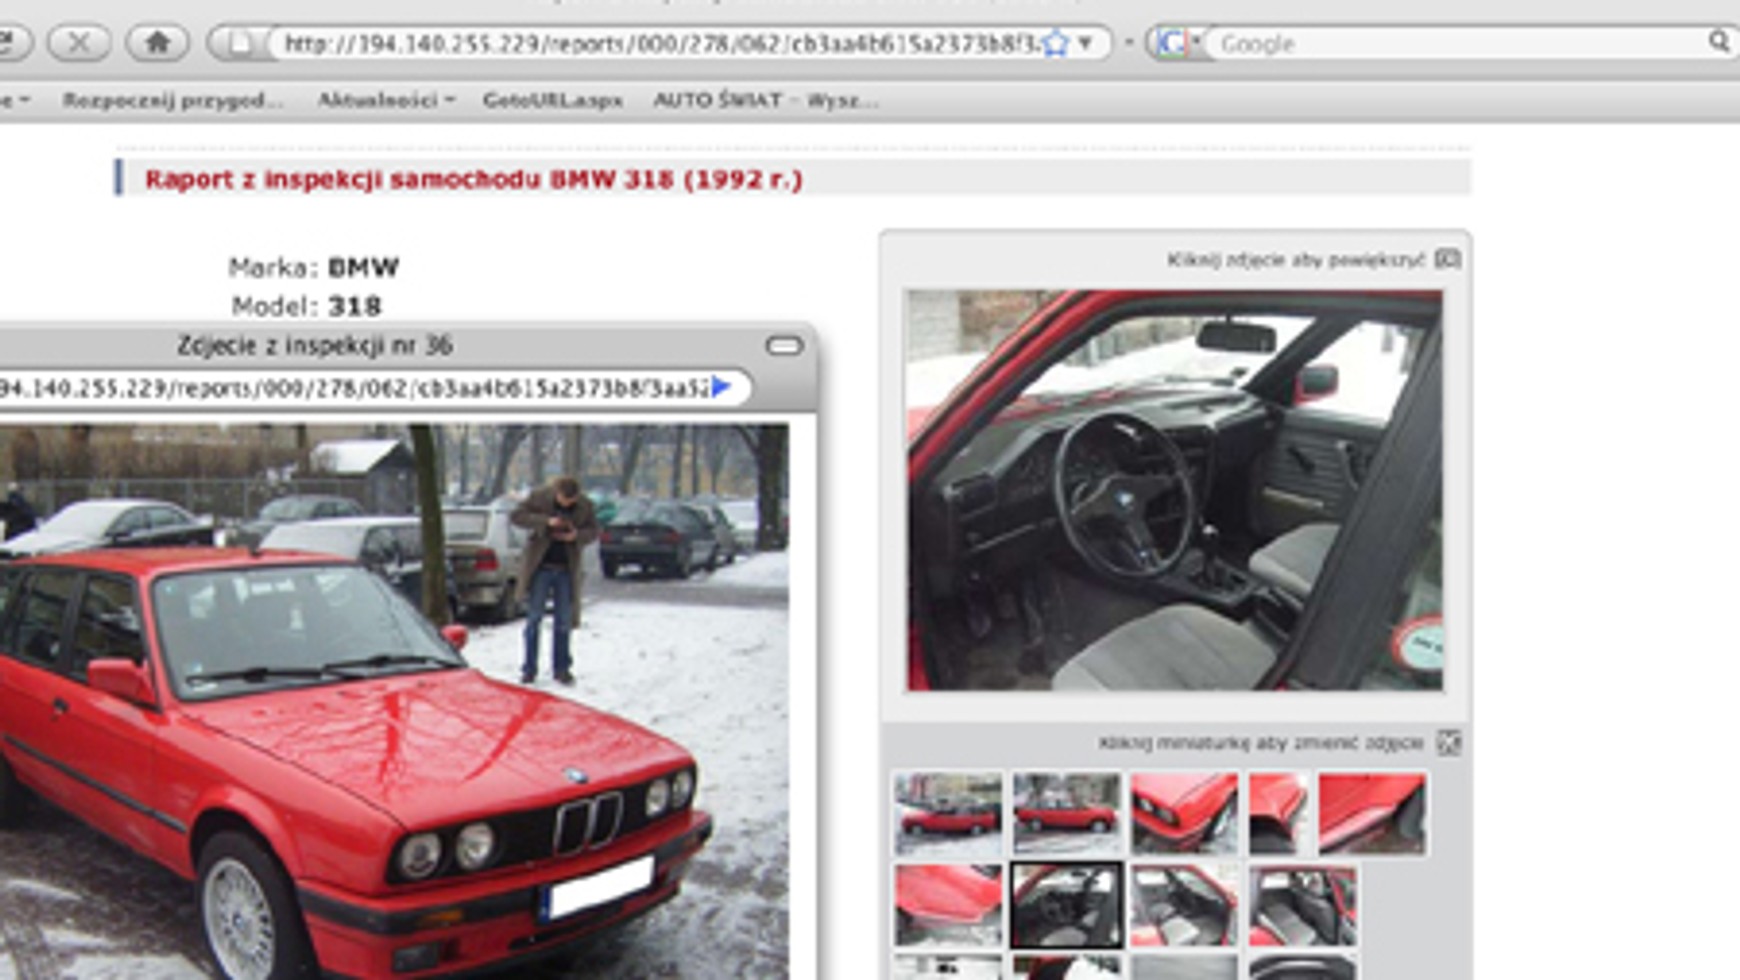Select the first side-view car thumbnail
Screen dimensions: 1740x980
point(947,813)
